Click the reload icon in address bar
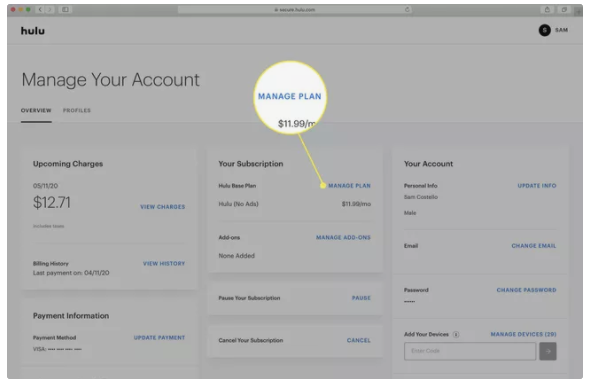 [x=407, y=9]
